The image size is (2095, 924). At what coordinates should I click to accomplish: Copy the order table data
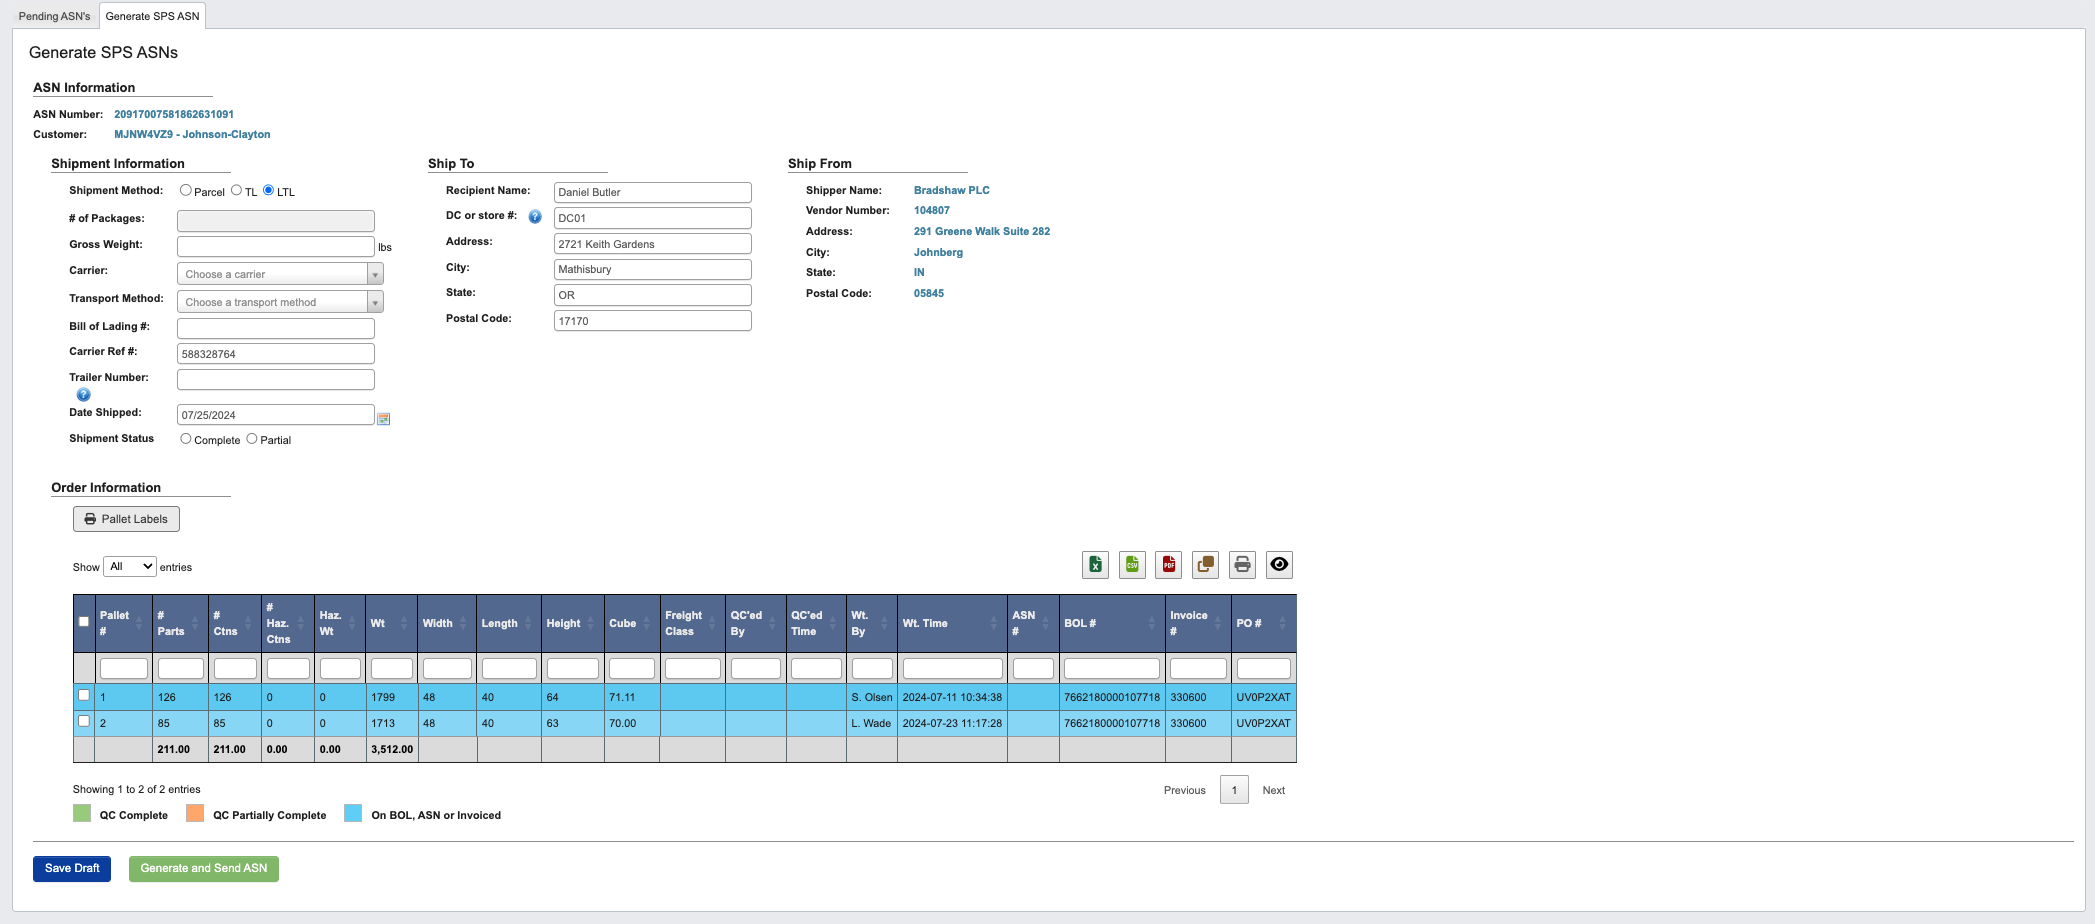[x=1205, y=564]
